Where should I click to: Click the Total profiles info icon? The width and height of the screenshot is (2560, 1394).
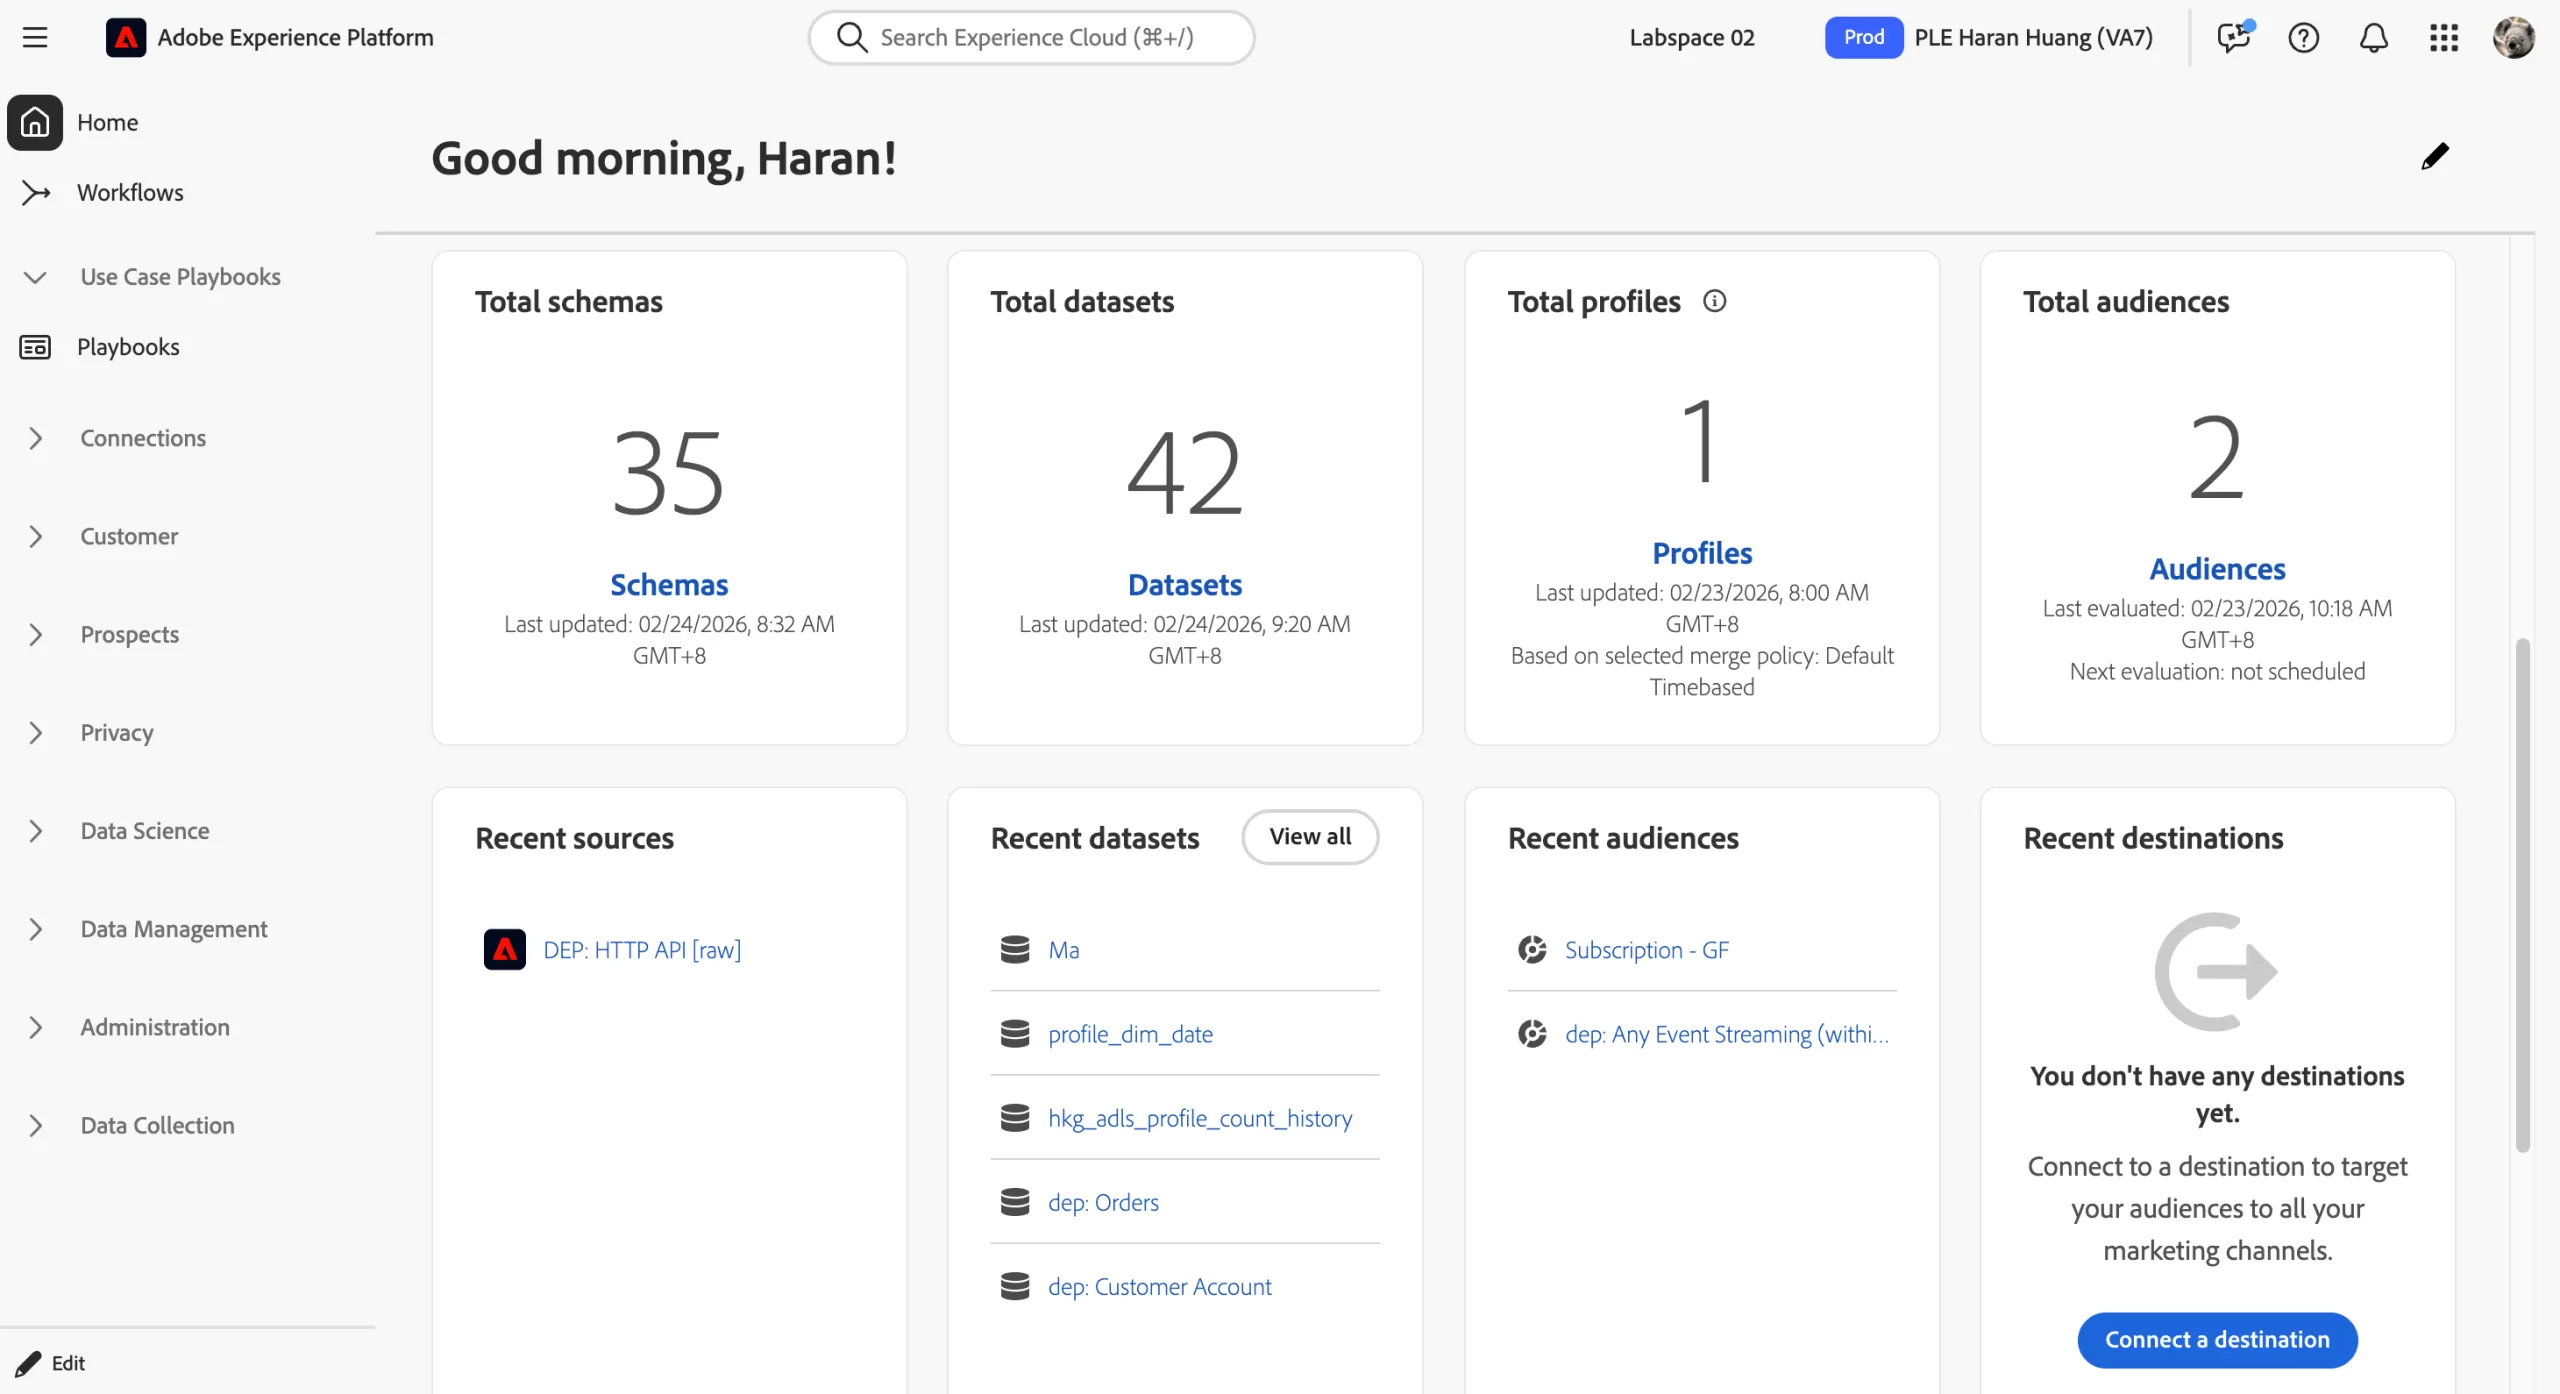pos(1714,301)
